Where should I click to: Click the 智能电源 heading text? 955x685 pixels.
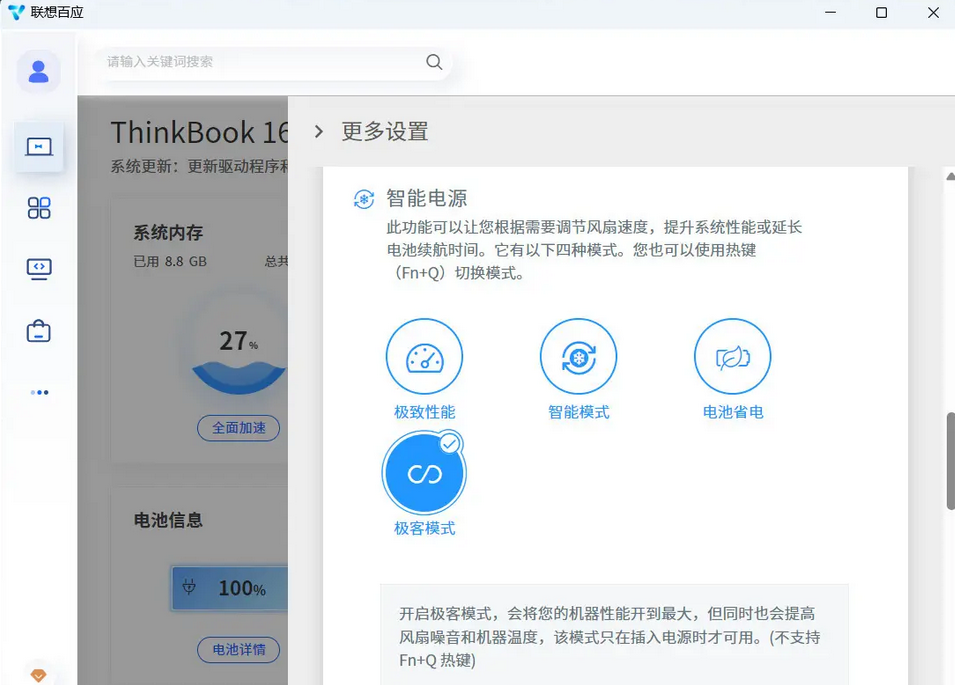pyautogui.click(x=427, y=198)
